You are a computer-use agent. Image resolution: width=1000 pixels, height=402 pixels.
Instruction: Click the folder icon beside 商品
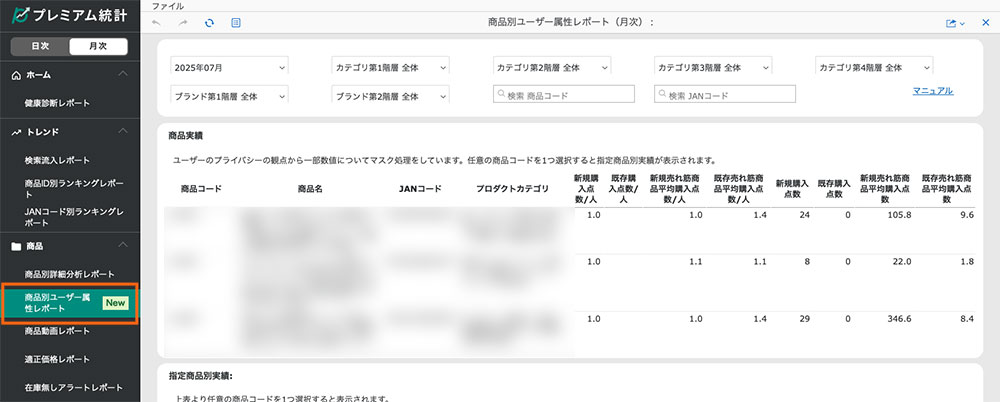click(17, 246)
